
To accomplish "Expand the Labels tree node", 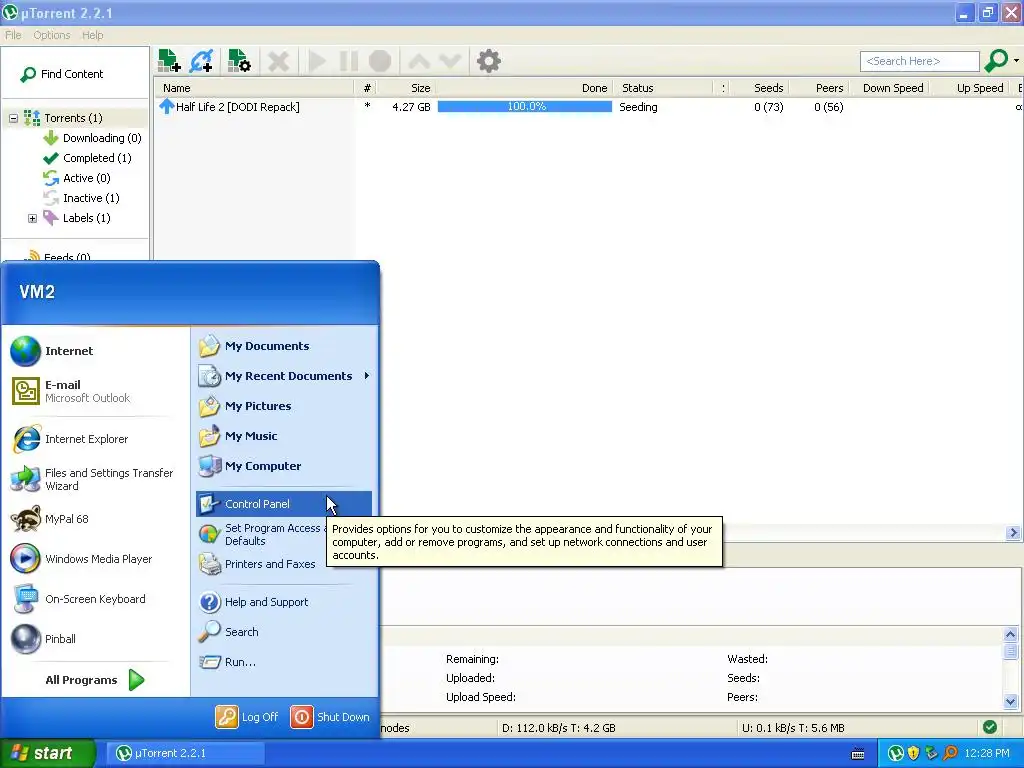I will pos(32,218).
